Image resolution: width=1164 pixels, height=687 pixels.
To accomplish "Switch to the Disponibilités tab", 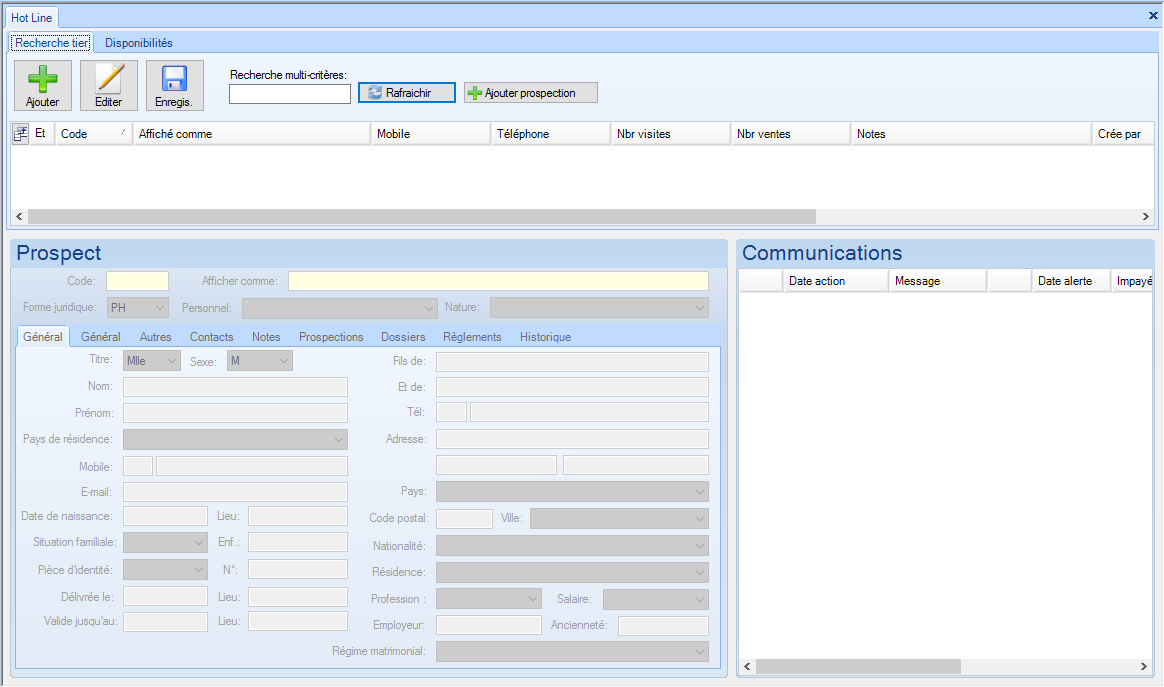I will (x=139, y=43).
